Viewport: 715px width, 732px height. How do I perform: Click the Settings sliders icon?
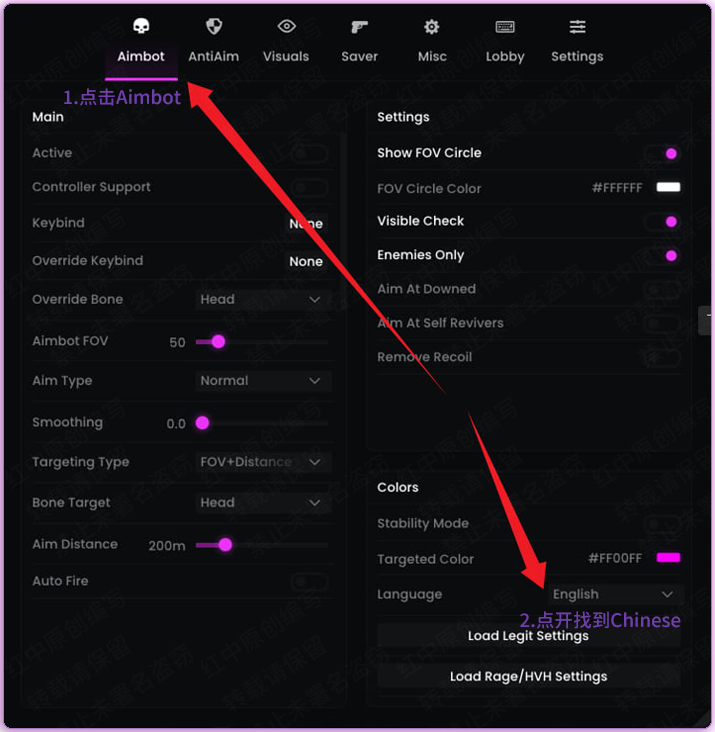[x=577, y=27]
